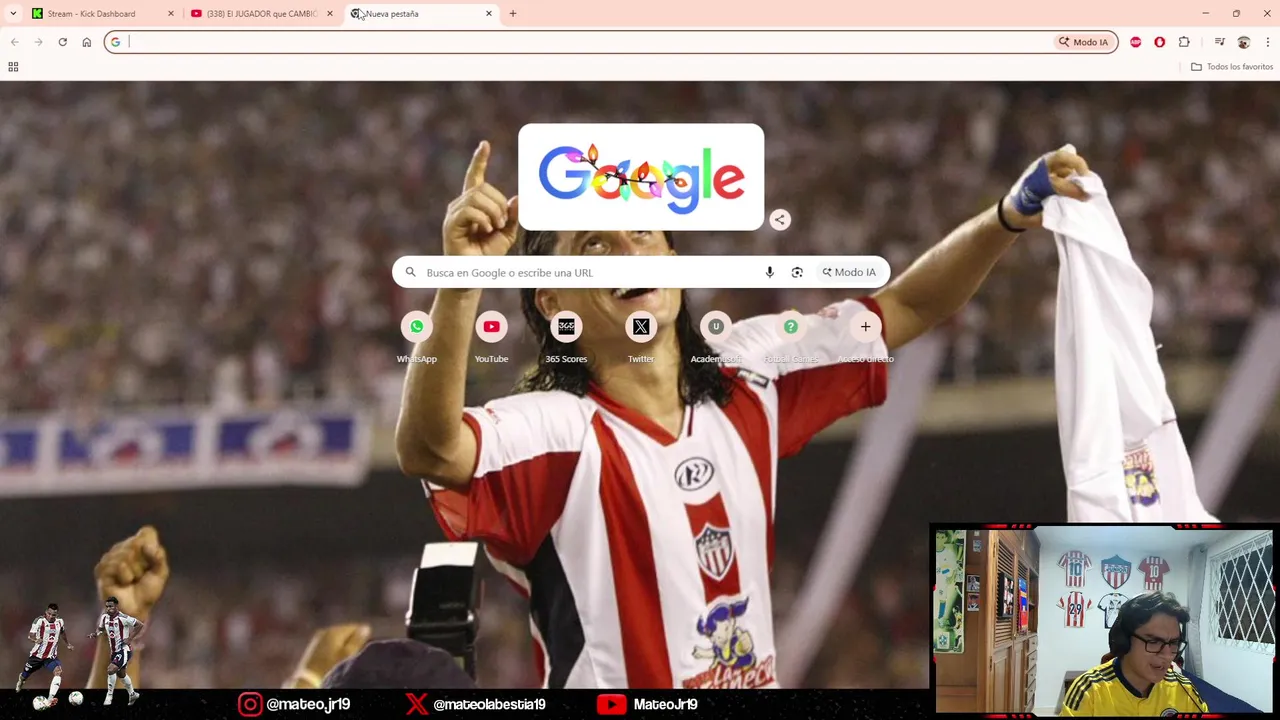This screenshot has width=1280, height=720.
Task: Open the red Opera-style extension icon
Action: [x=1159, y=42]
